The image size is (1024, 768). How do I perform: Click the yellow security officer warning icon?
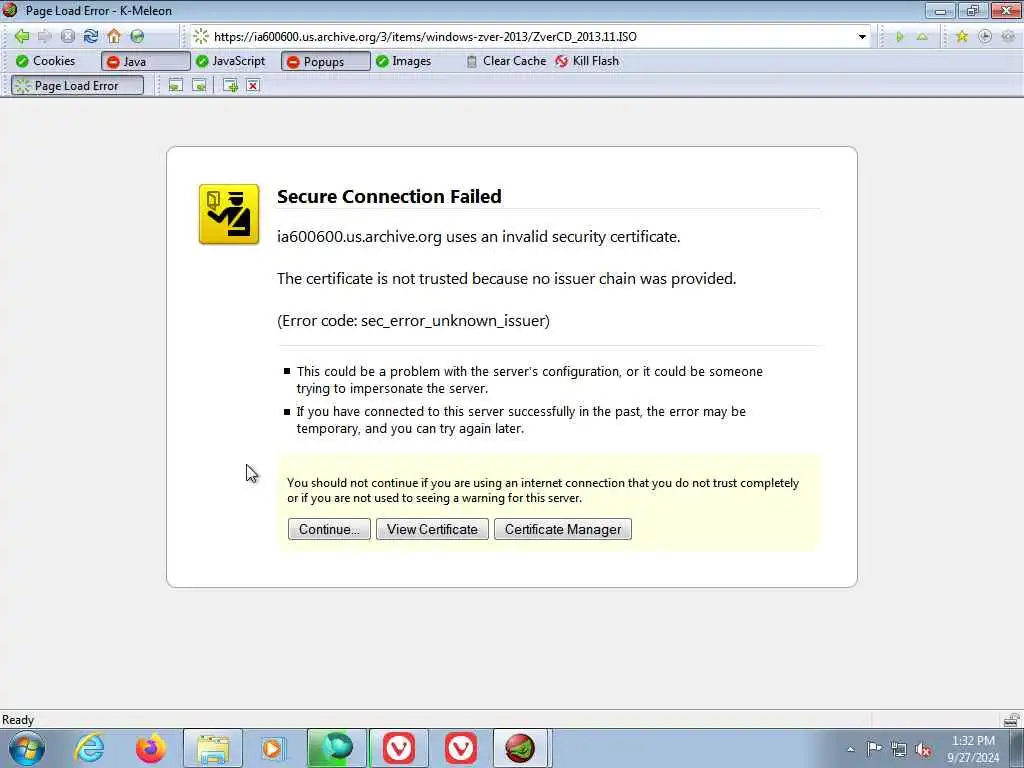[229, 214]
